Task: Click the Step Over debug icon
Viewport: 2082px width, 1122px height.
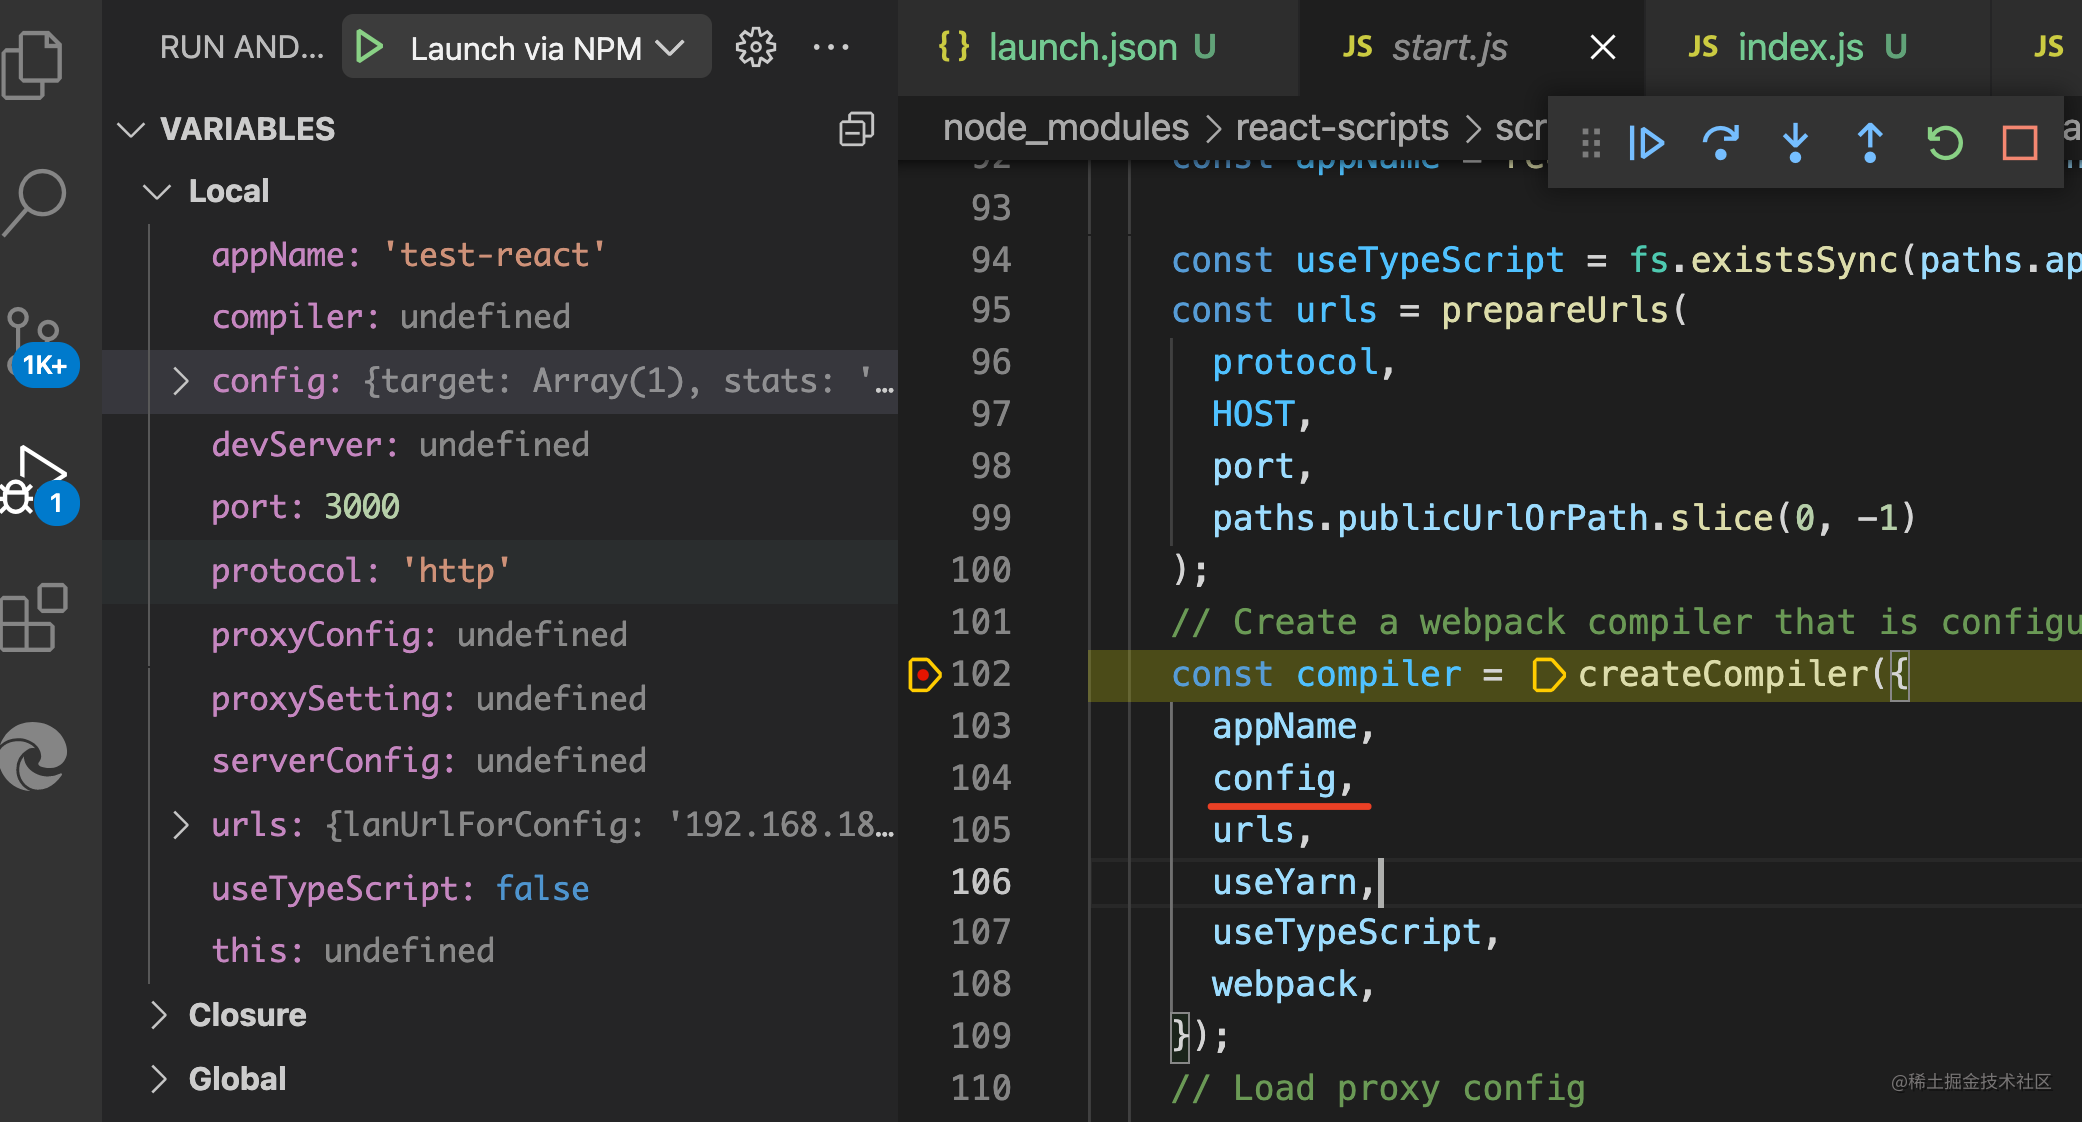Action: [x=1720, y=143]
